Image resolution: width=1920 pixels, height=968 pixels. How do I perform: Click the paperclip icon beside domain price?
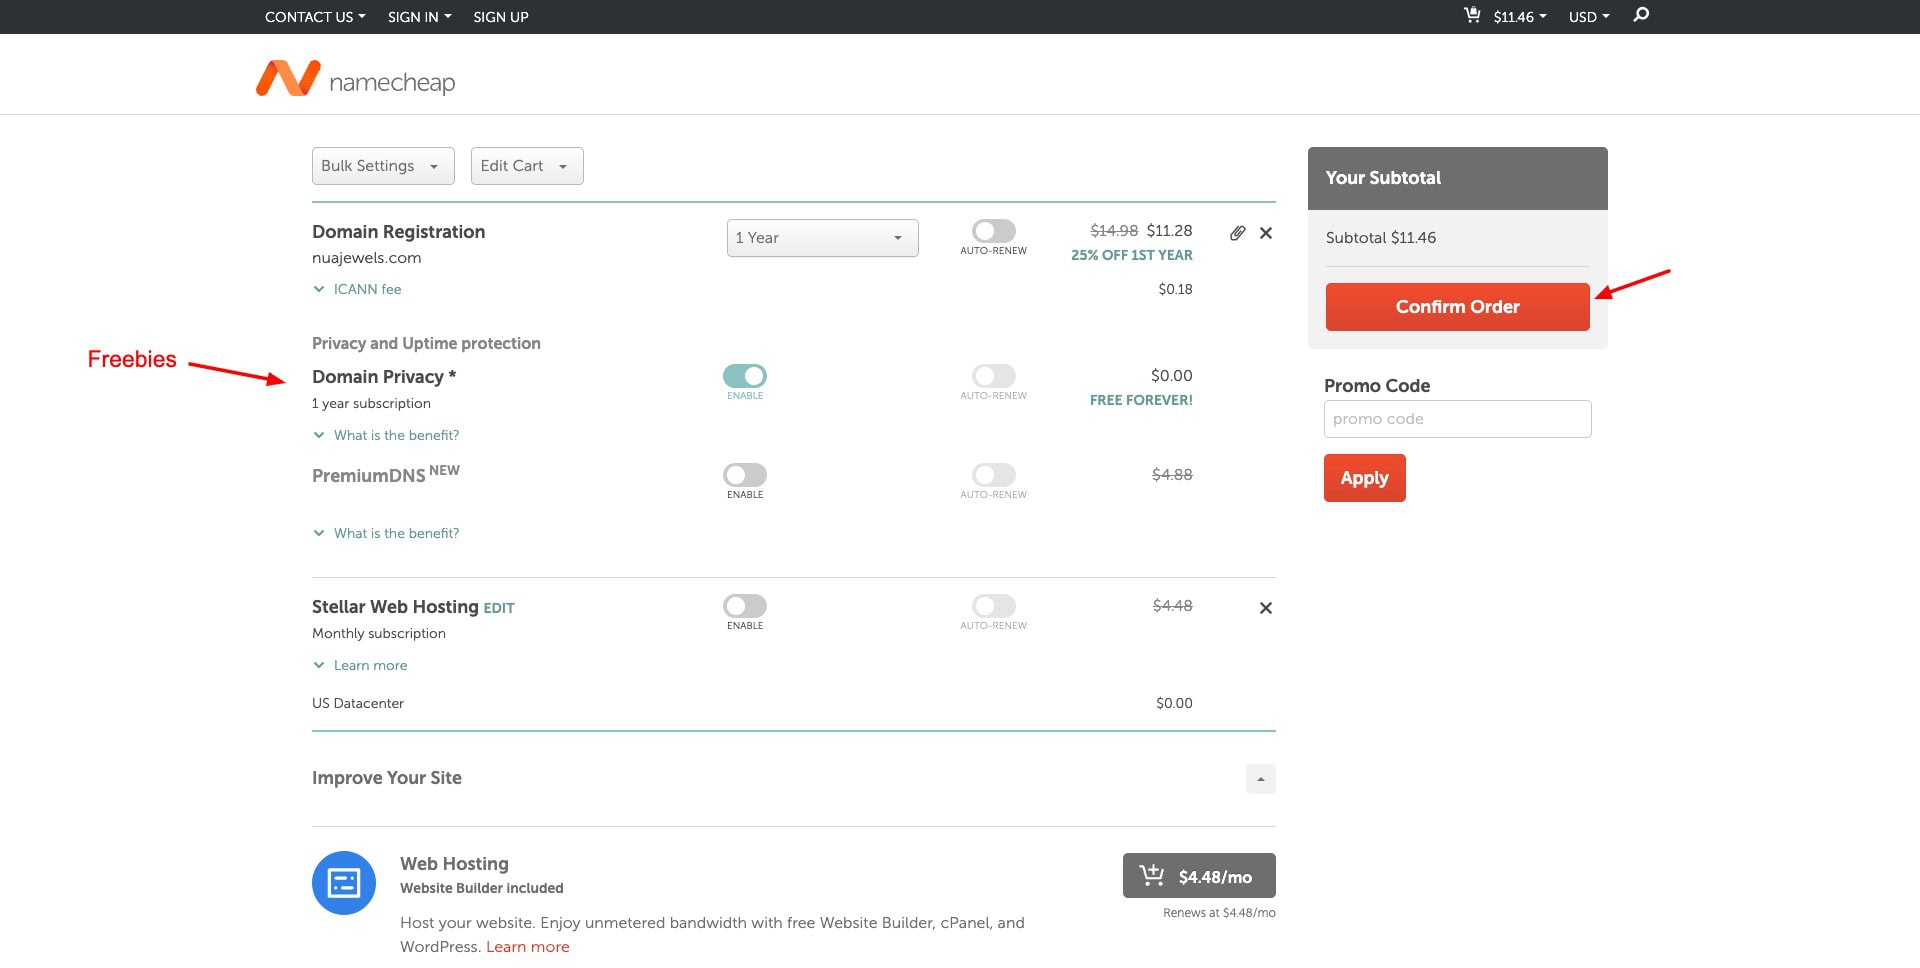(1237, 233)
